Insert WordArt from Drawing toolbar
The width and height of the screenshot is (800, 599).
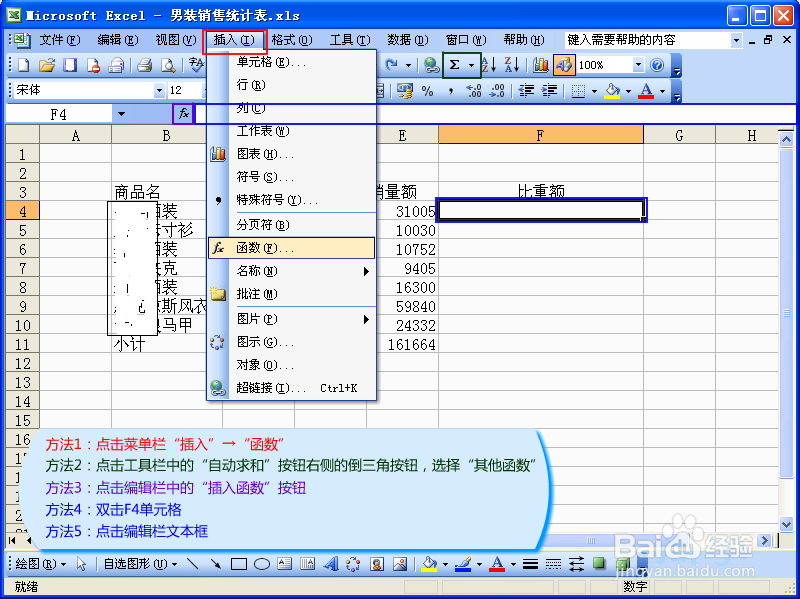pyautogui.click(x=331, y=564)
